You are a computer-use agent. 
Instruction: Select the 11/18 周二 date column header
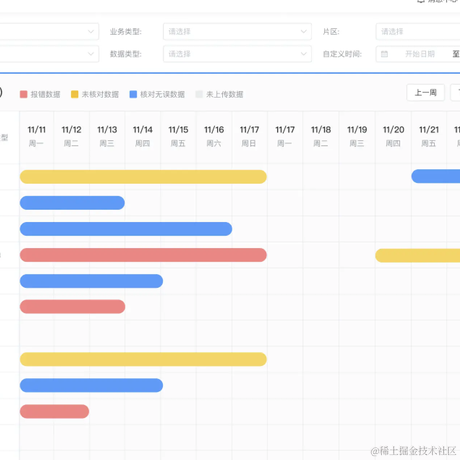(x=321, y=136)
